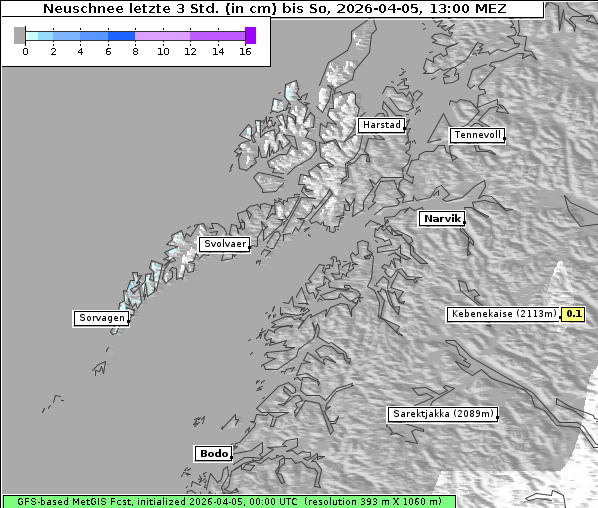Click the gray zero-snow legend swatch
Image resolution: width=598 pixels, height=508 pixels.
pos(19,35)
